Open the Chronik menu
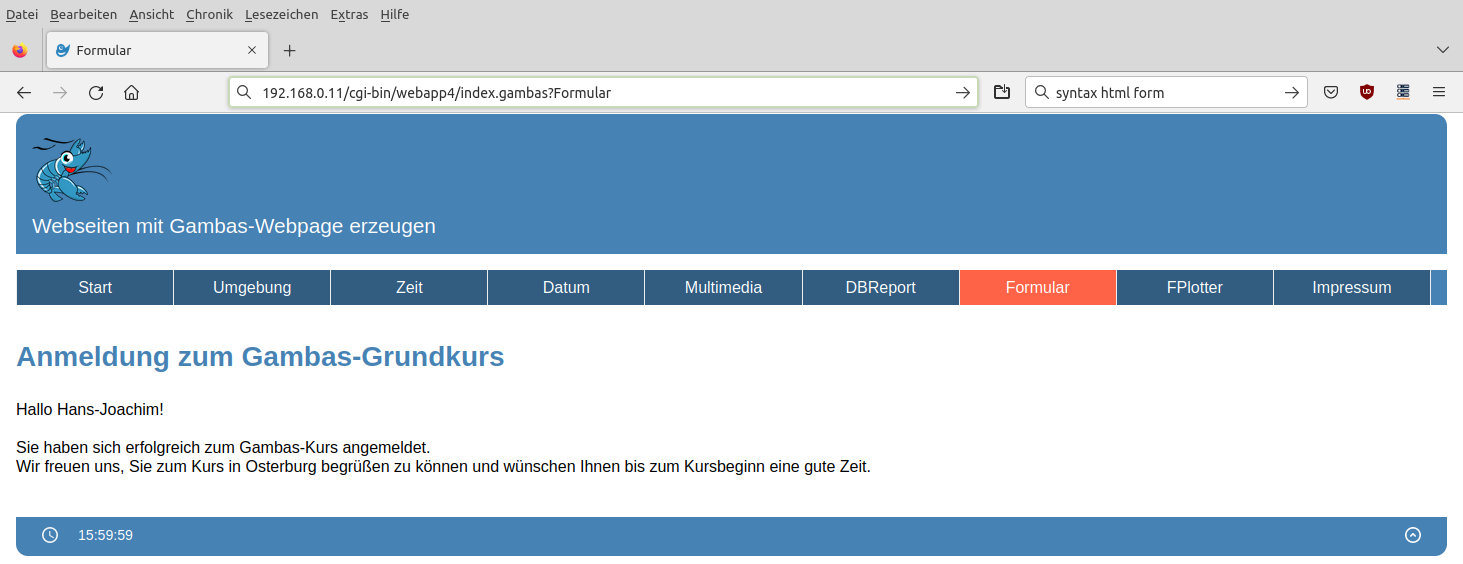 [x=209, y=15]
